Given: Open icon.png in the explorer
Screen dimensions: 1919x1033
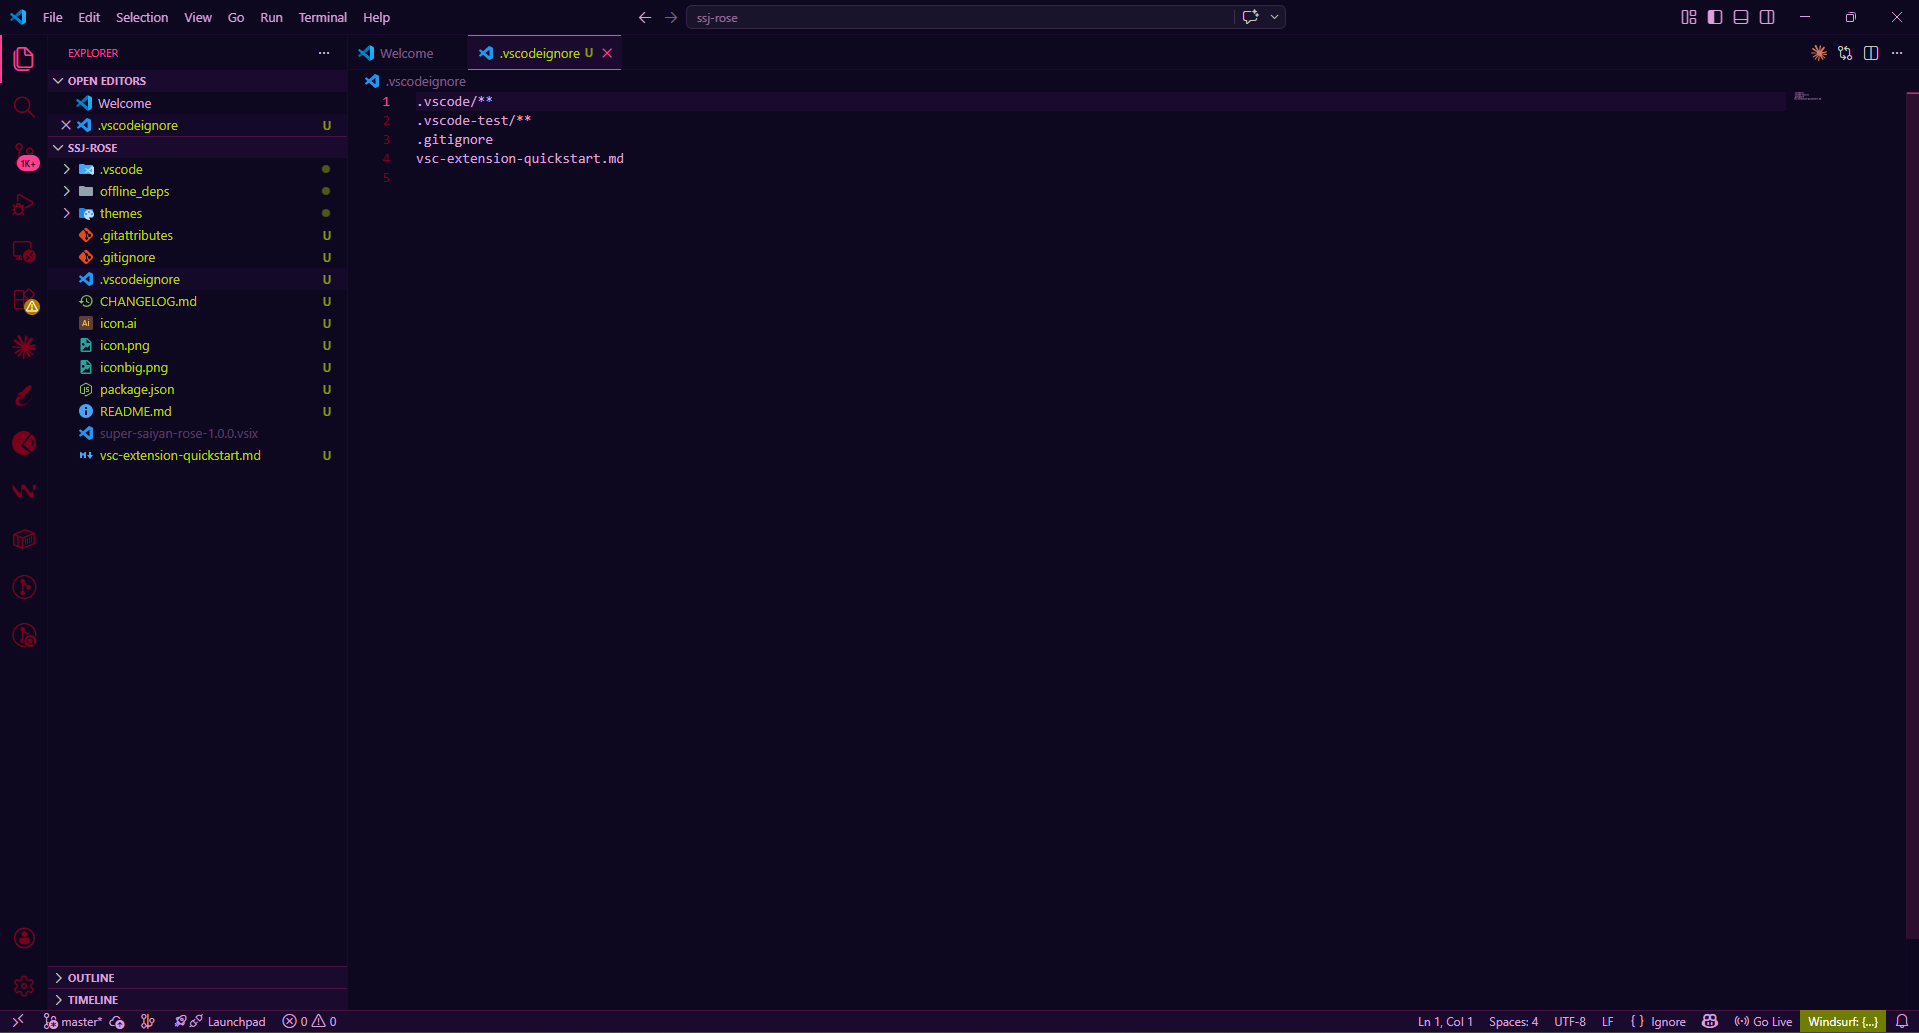Looking at the screenshot, I should pos(197,346).
